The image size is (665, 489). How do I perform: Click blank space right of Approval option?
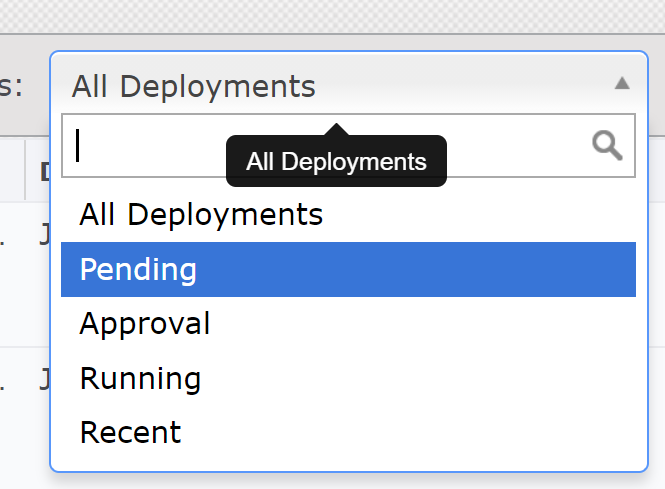click(450, 324)
